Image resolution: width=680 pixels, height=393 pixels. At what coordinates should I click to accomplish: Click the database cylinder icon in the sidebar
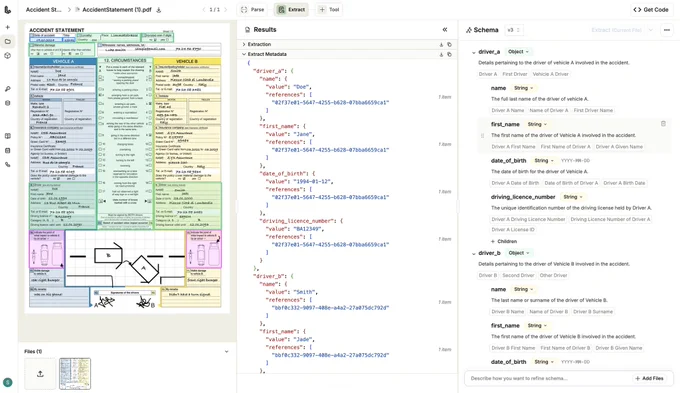[7, 103]
